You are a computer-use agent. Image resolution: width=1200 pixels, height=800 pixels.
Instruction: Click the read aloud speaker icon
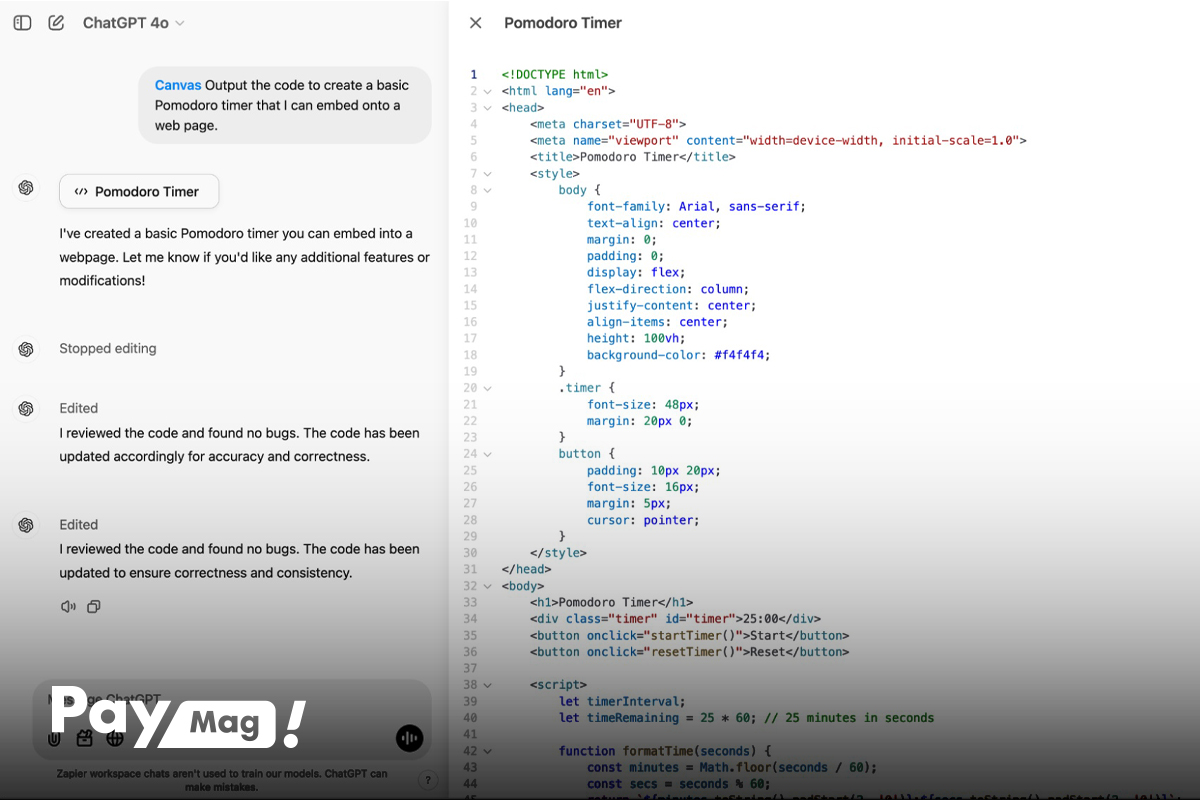point(68,606)
